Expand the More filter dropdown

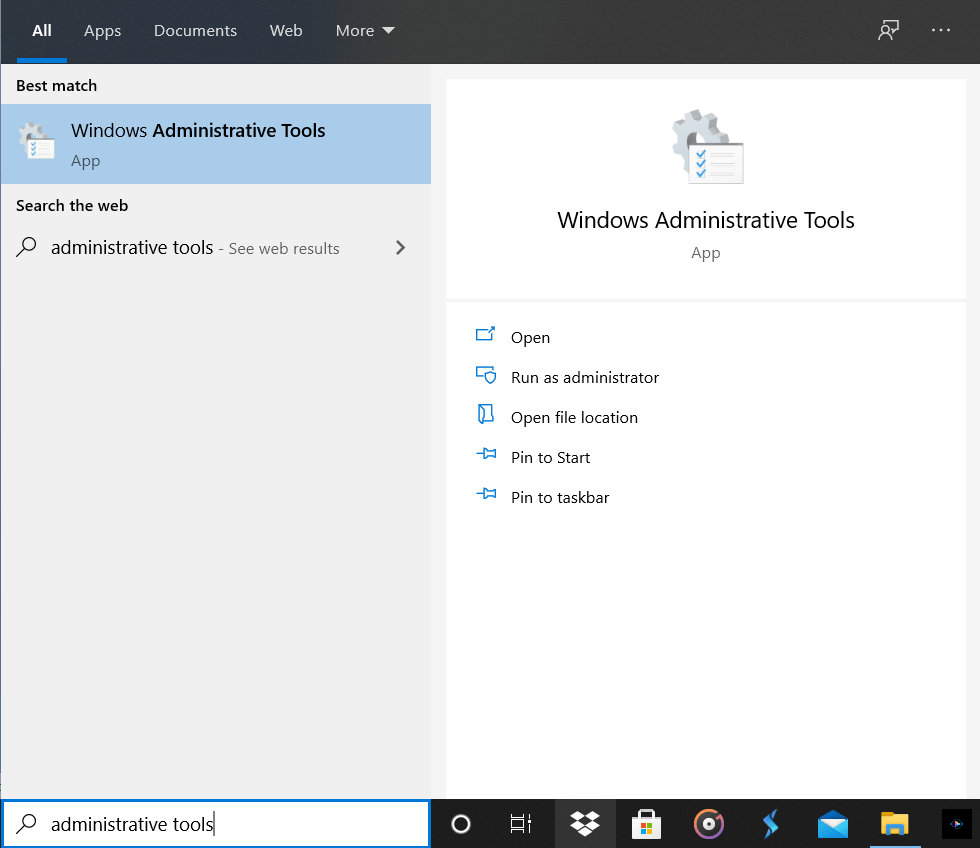[x=364, y=30]
